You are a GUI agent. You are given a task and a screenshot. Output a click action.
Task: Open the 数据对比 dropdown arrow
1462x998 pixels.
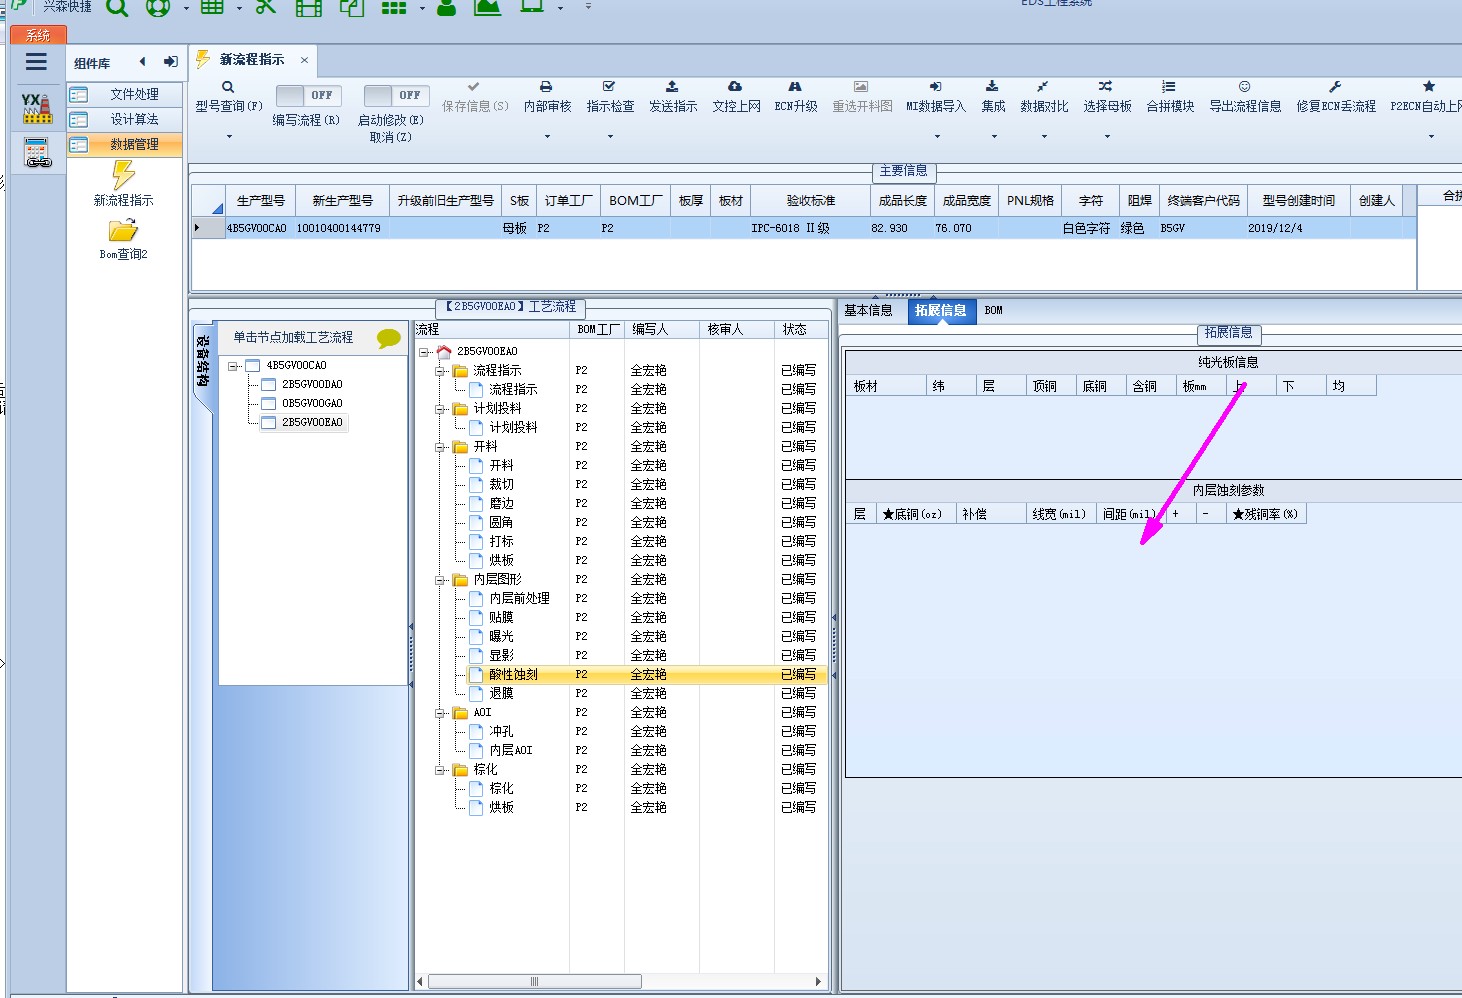(x=1044, y=136)
